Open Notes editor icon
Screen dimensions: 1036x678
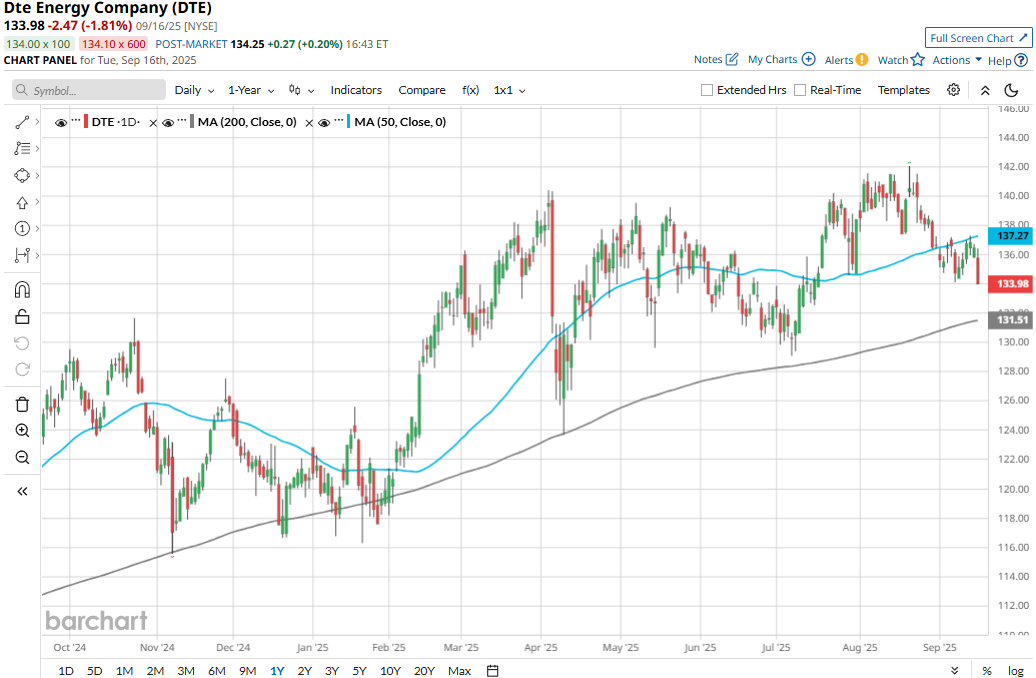[x=731, y=59]
